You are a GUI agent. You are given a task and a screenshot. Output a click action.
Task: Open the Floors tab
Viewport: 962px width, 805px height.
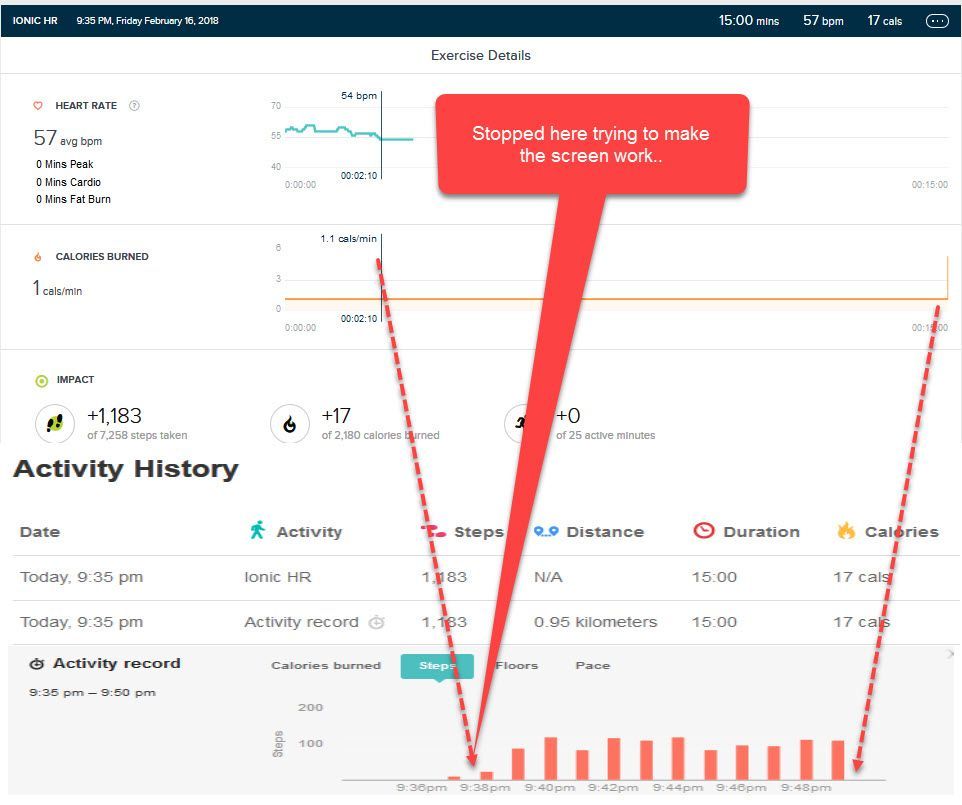517,666
